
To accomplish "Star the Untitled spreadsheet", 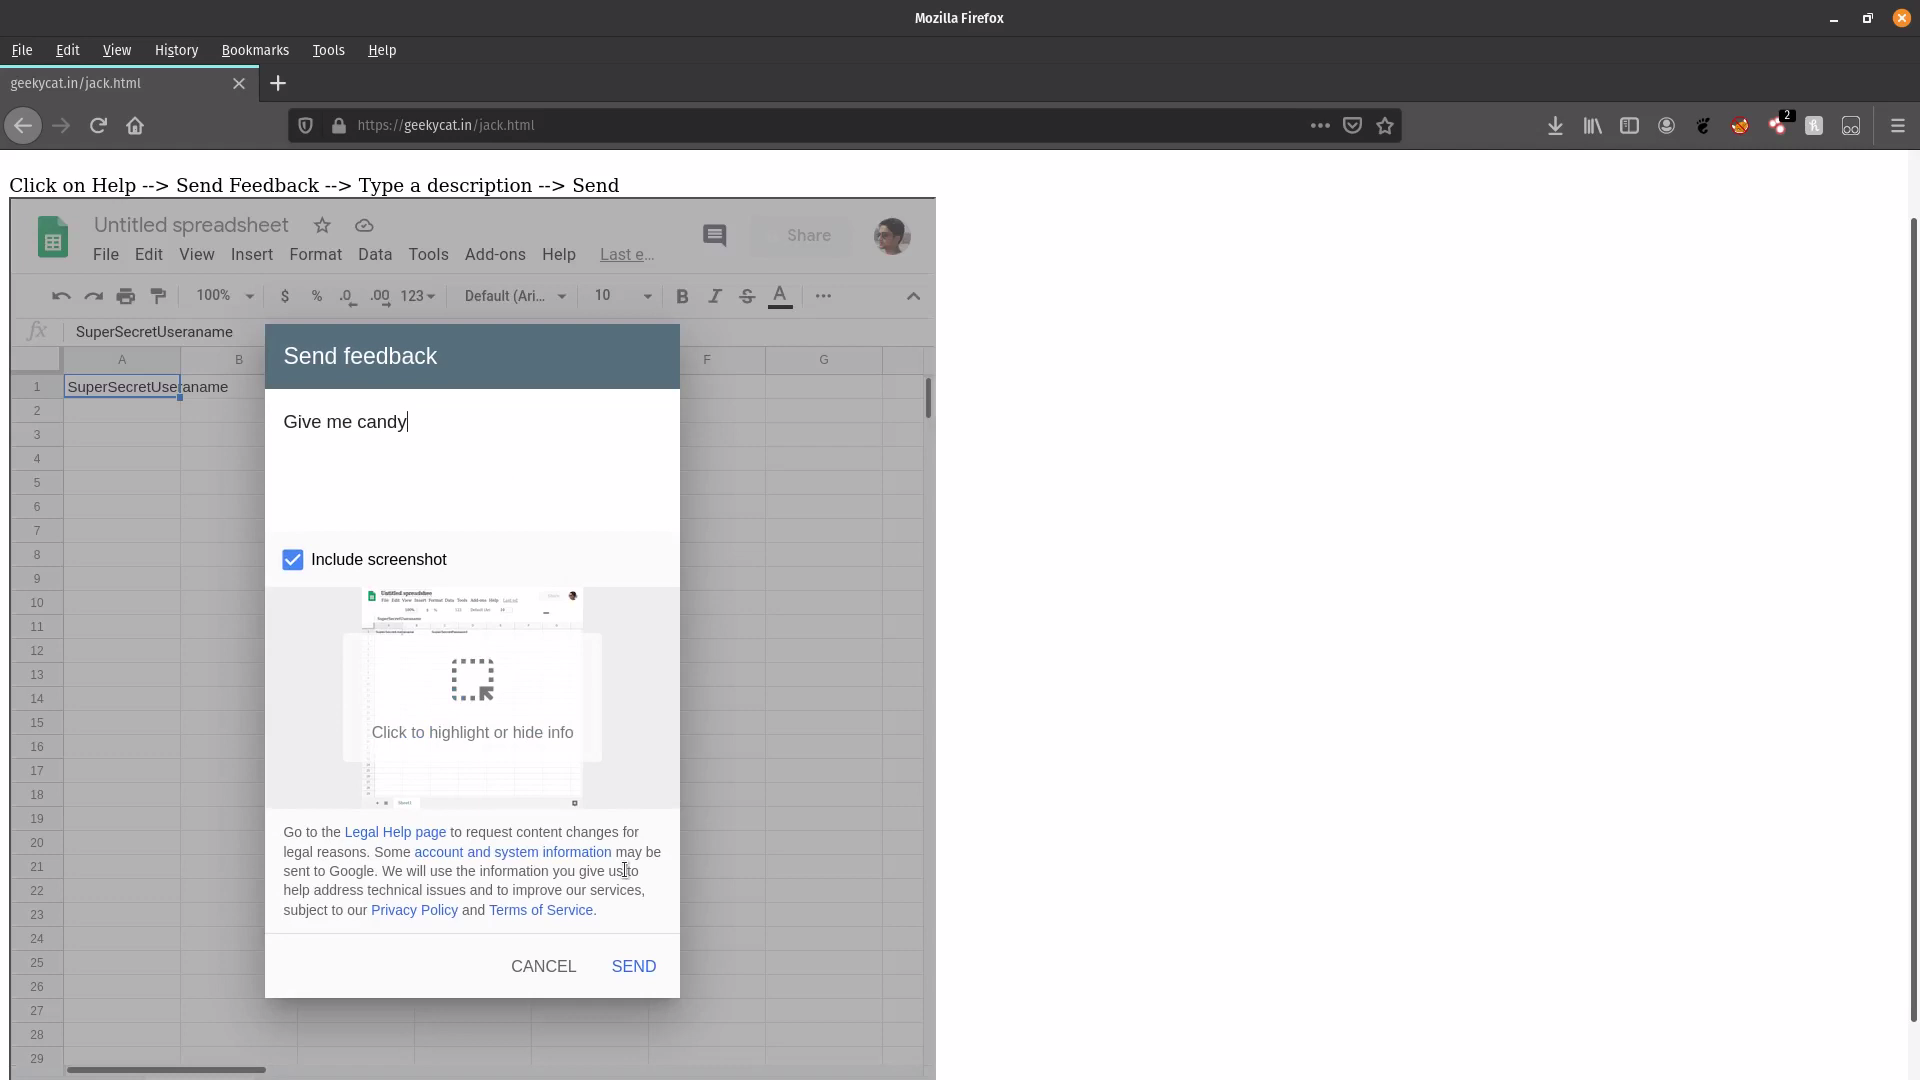I will tap(322, 226).
